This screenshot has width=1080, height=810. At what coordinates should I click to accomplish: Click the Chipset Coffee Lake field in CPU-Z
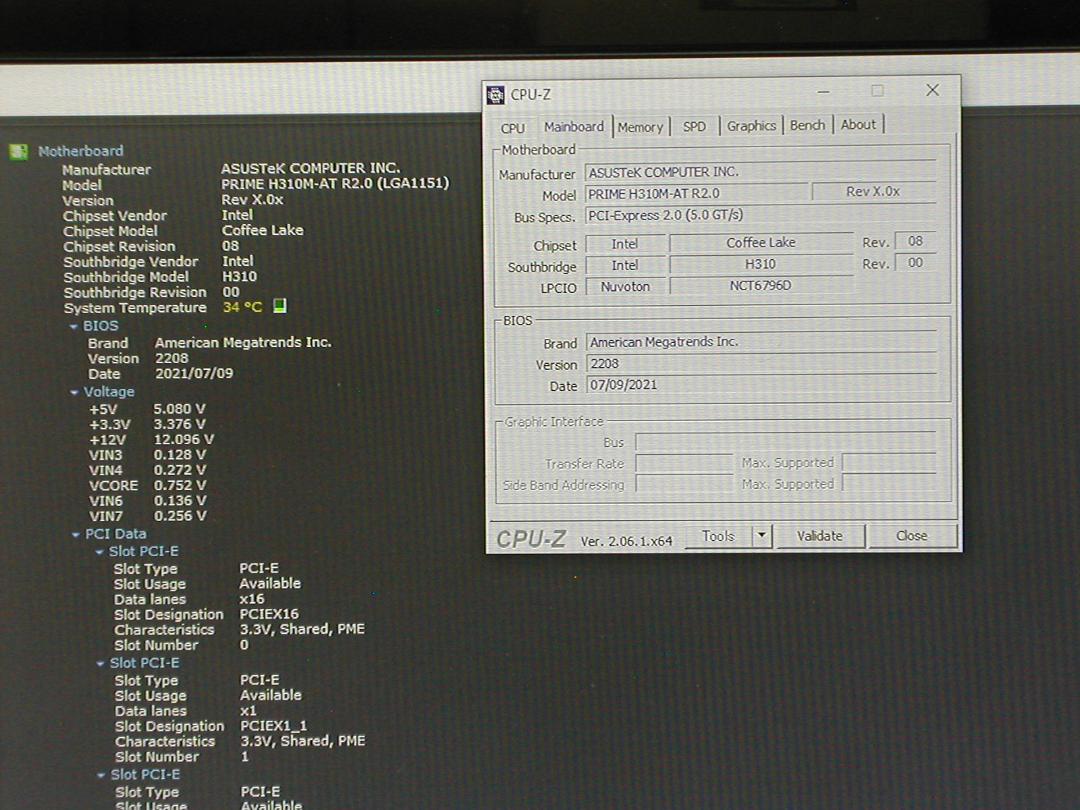pyautogui.click(x=760, y=242)
